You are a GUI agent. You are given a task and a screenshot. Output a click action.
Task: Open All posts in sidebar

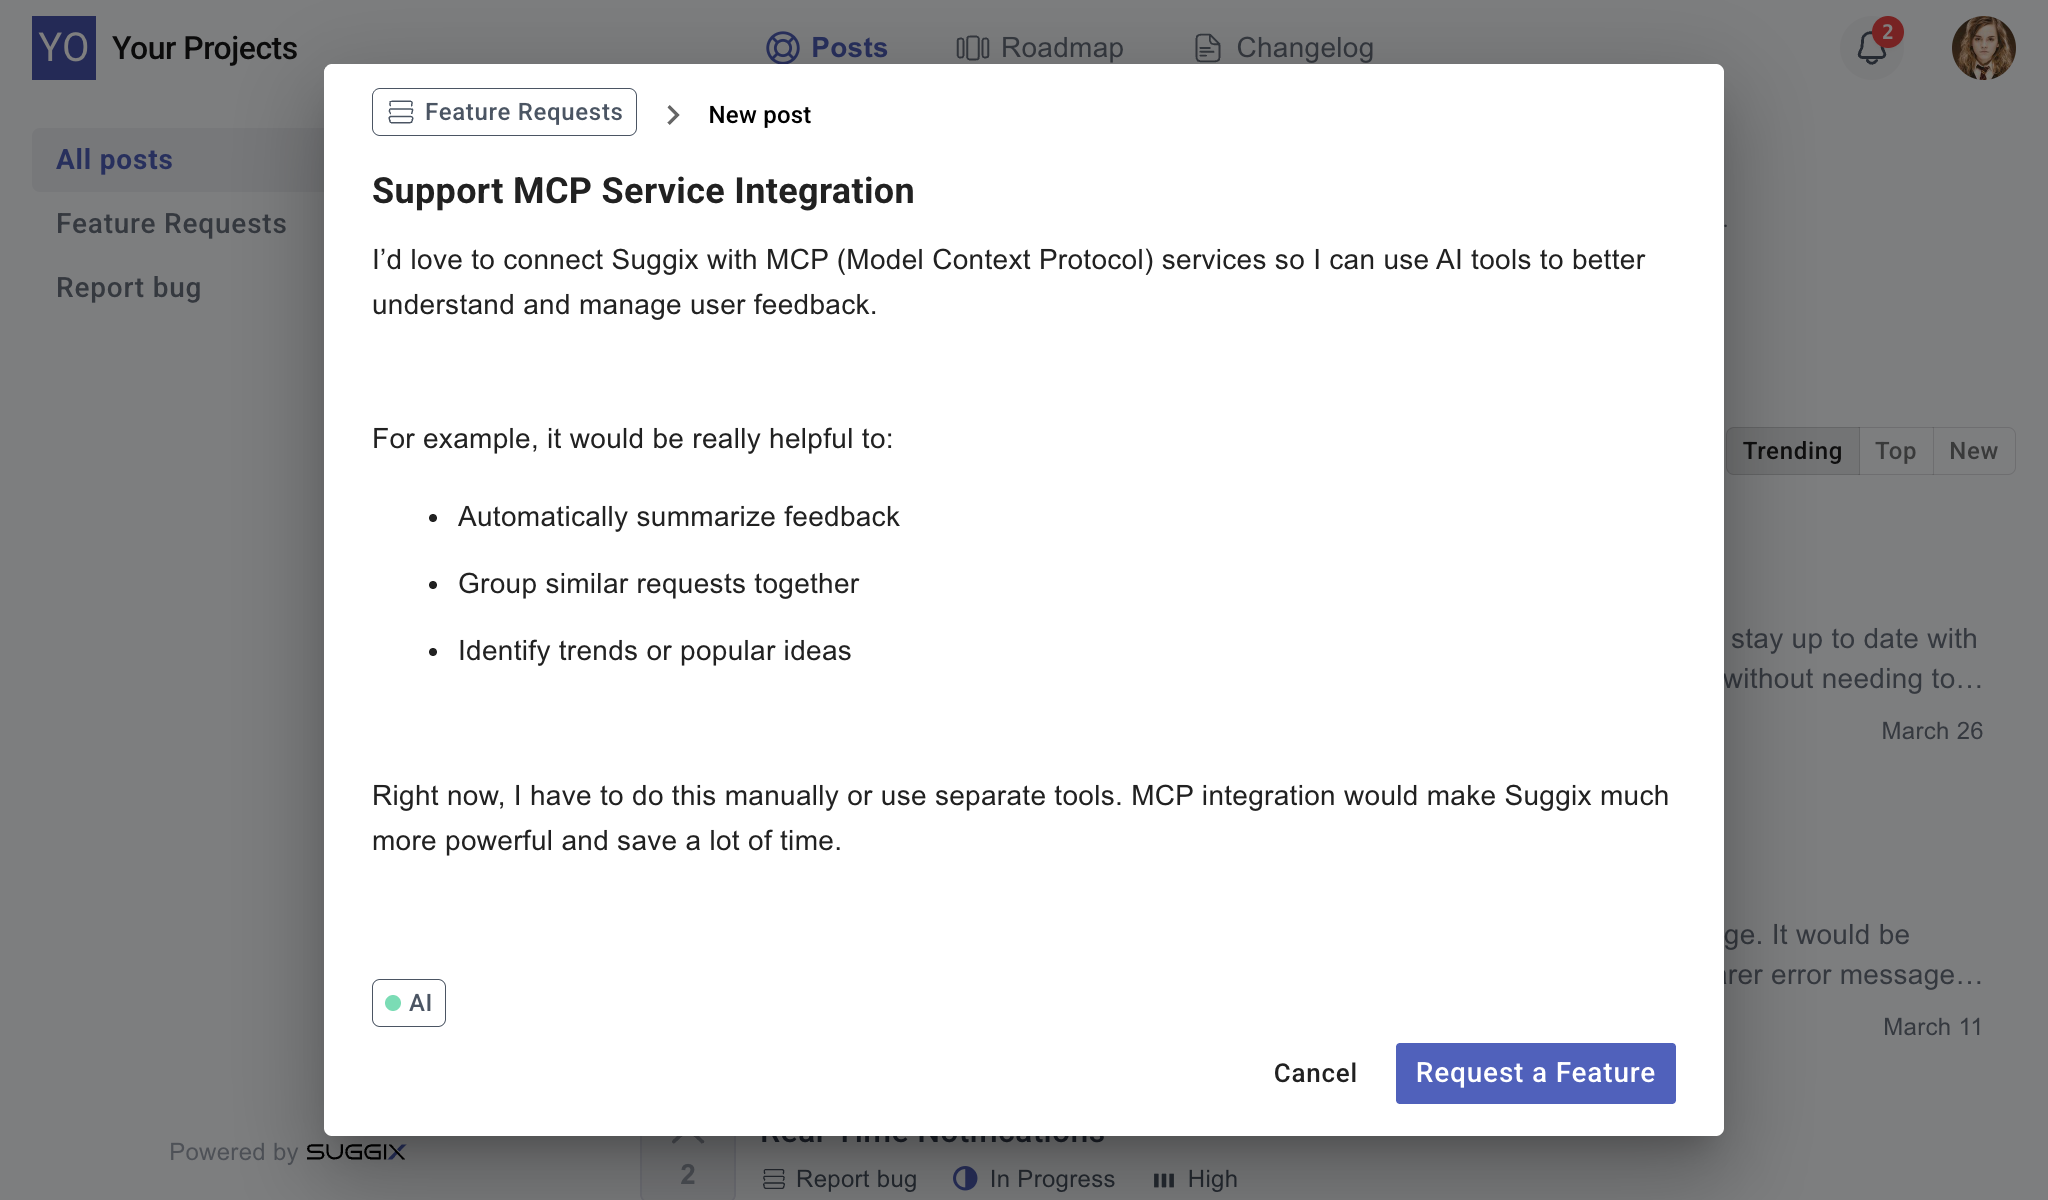114,160
